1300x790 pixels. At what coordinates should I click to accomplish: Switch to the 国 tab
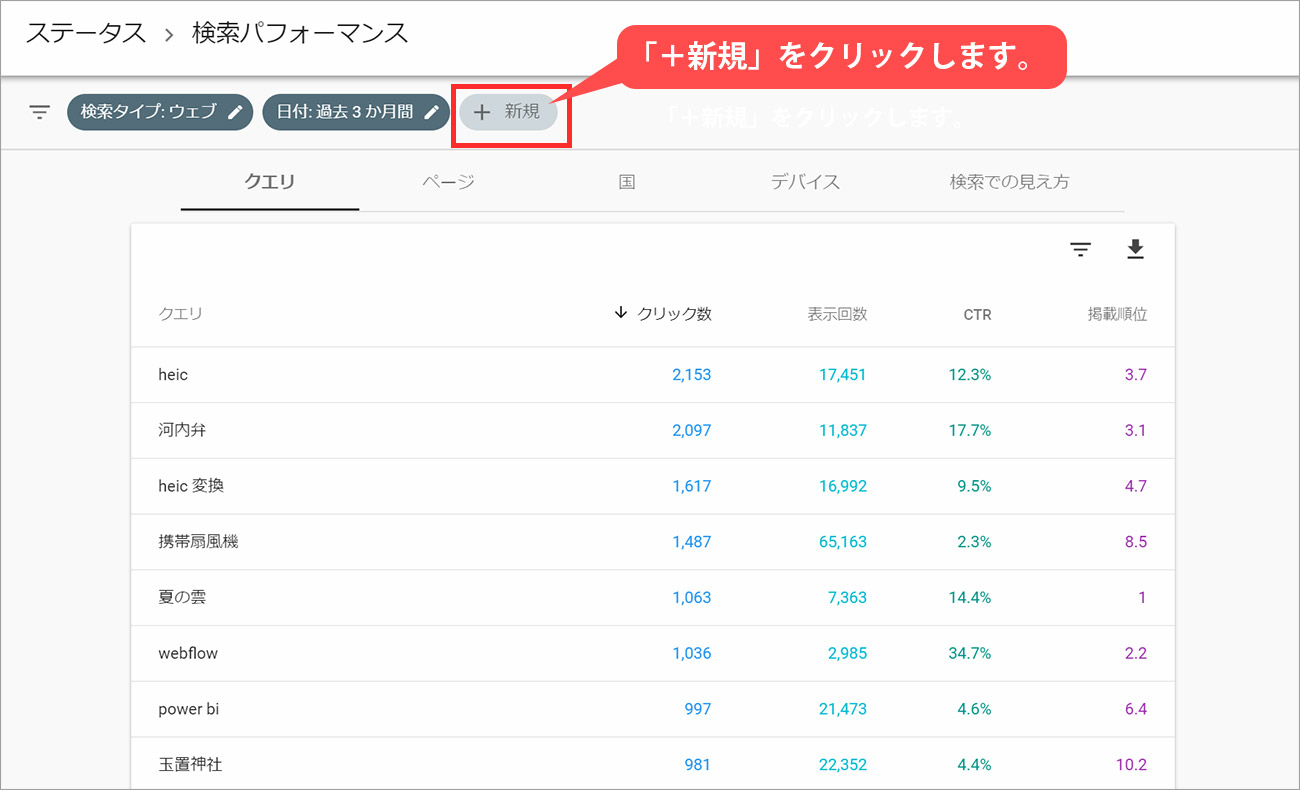click(627, 182)
